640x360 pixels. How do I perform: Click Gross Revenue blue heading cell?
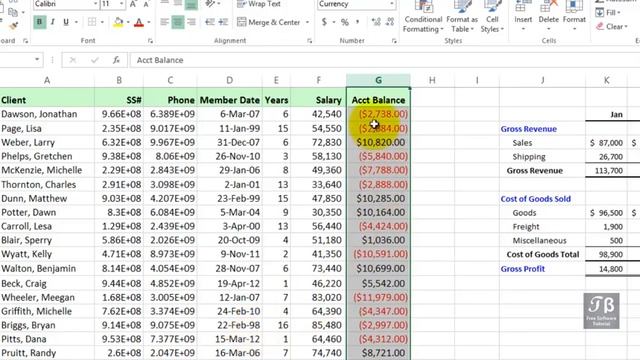542,129
